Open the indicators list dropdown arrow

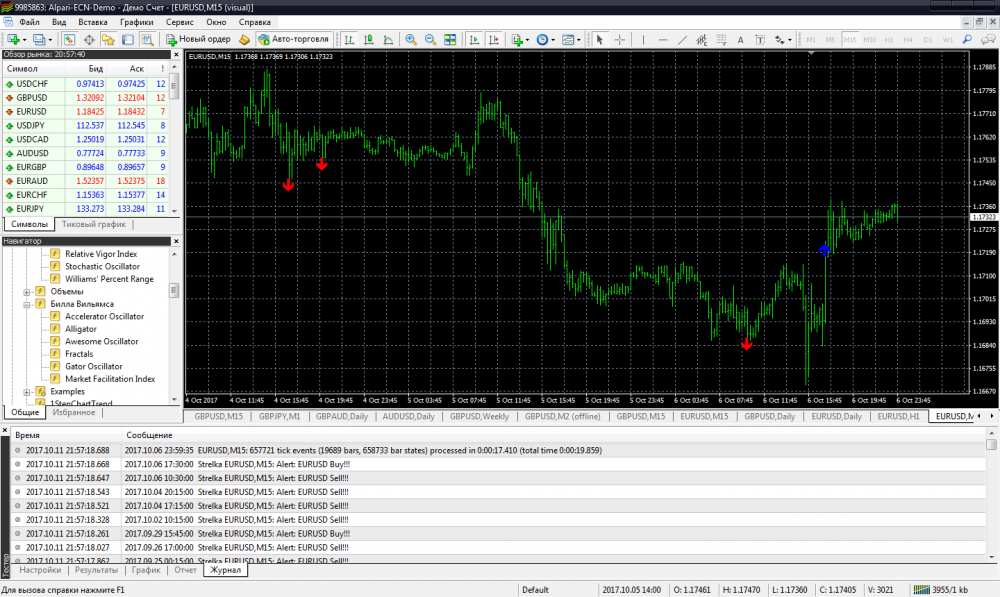point(527,40)
